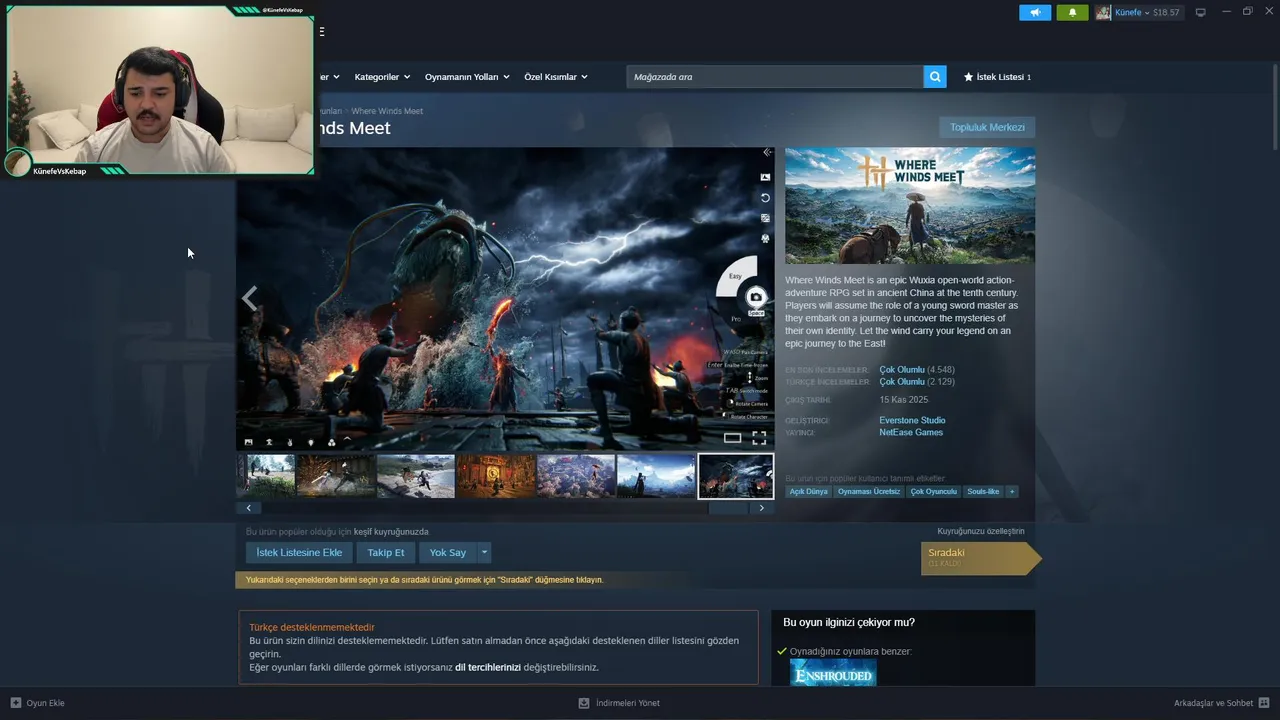Open the keşif kuyruğunuzda link
Viewport: 1280px width, 720px height.
(391, 532)
